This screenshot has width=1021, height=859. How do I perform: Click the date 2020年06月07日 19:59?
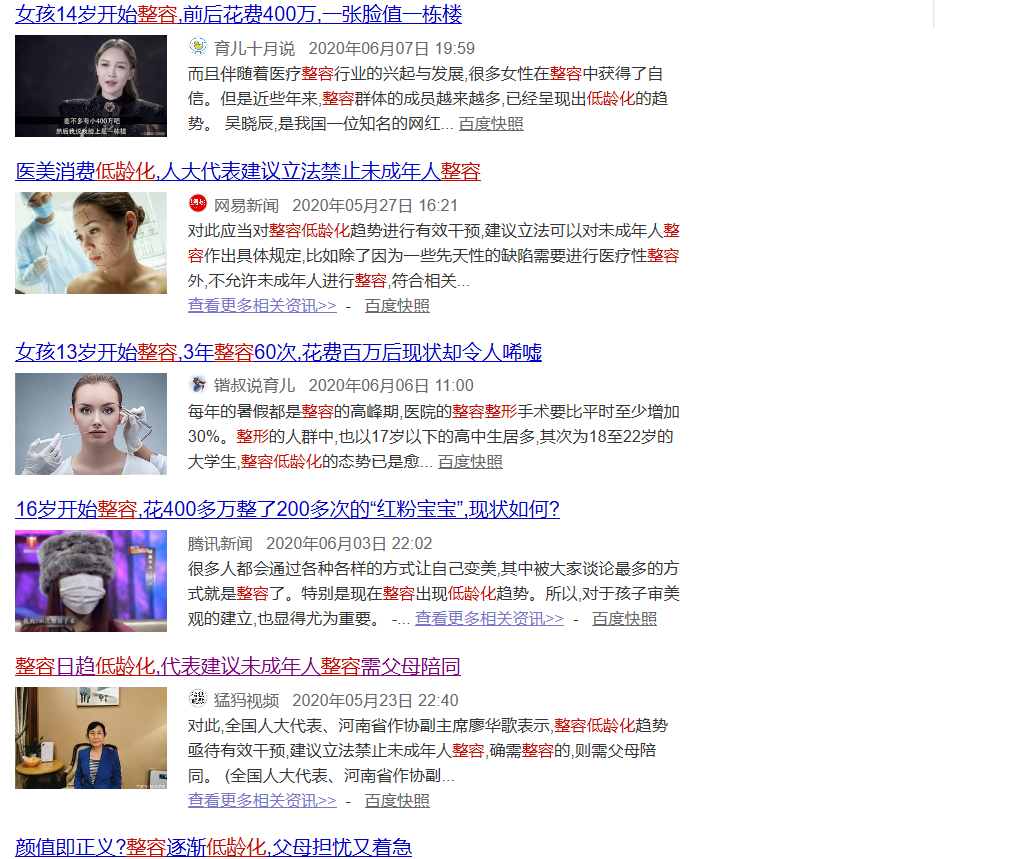(x=391, y=48)
